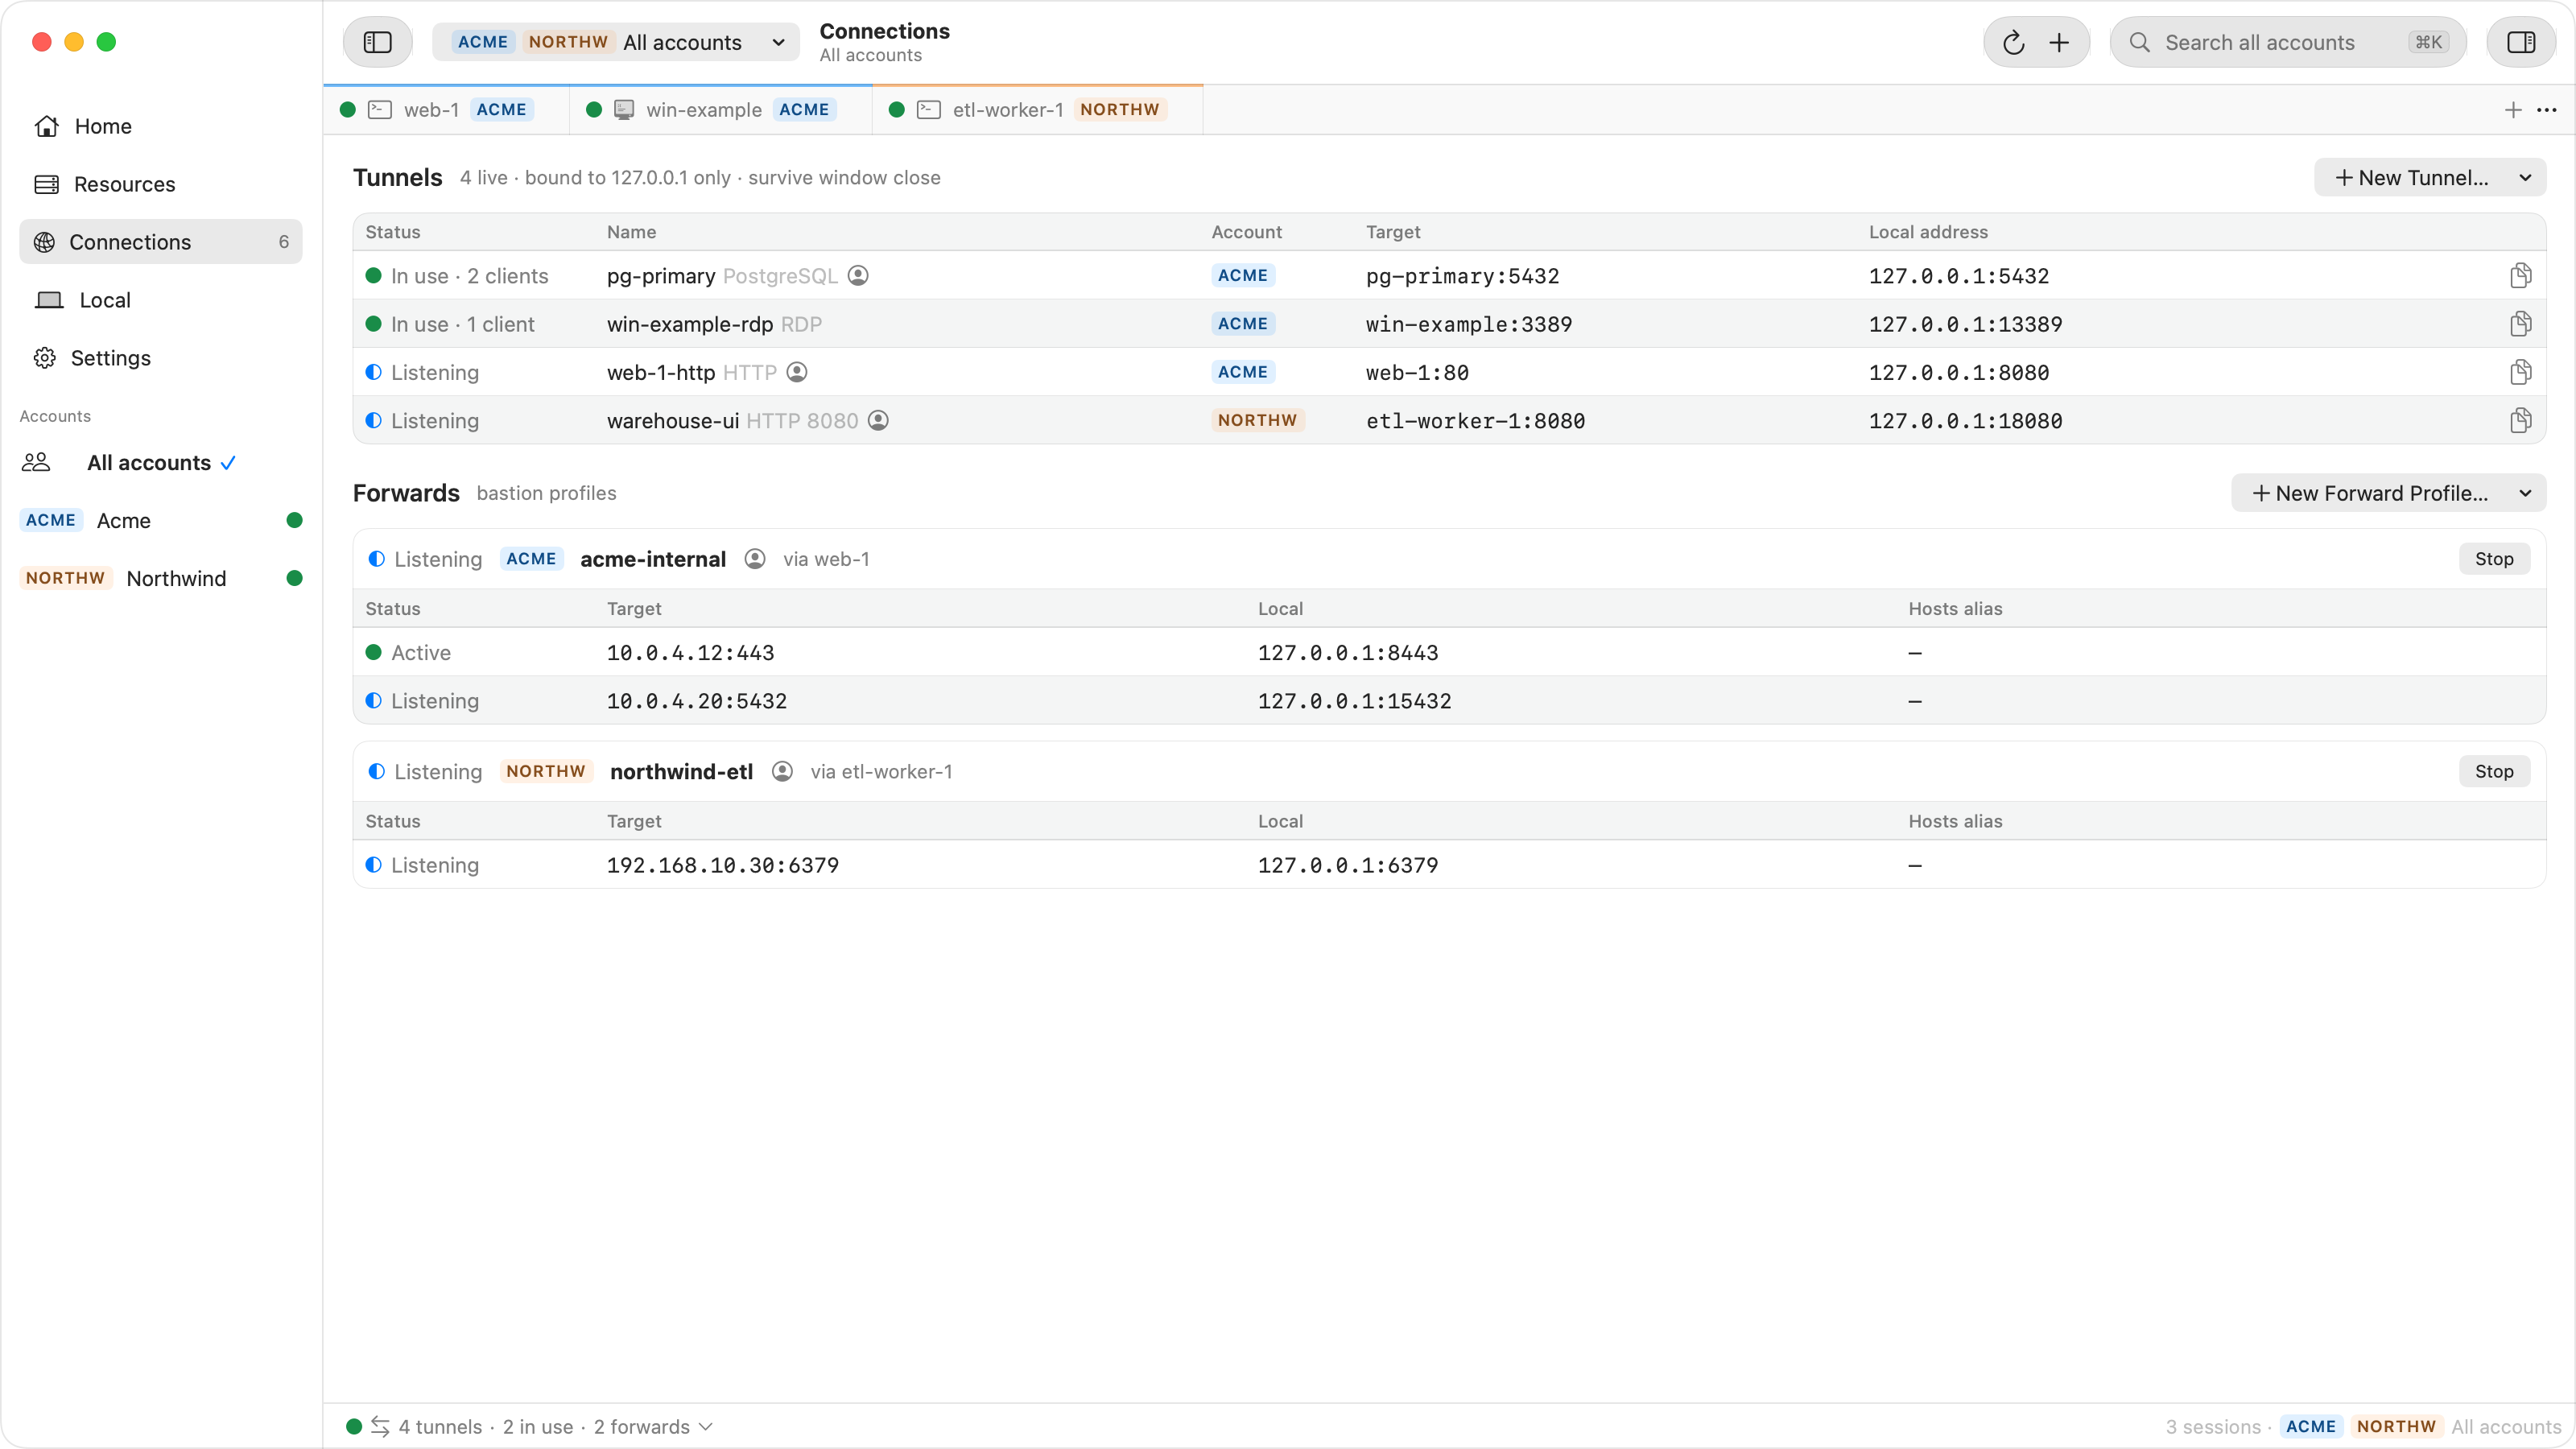The width and height of the screenshot is (2576, 1449).
Task: Select the Acme account in sidebar
Action: coord(160,520)
